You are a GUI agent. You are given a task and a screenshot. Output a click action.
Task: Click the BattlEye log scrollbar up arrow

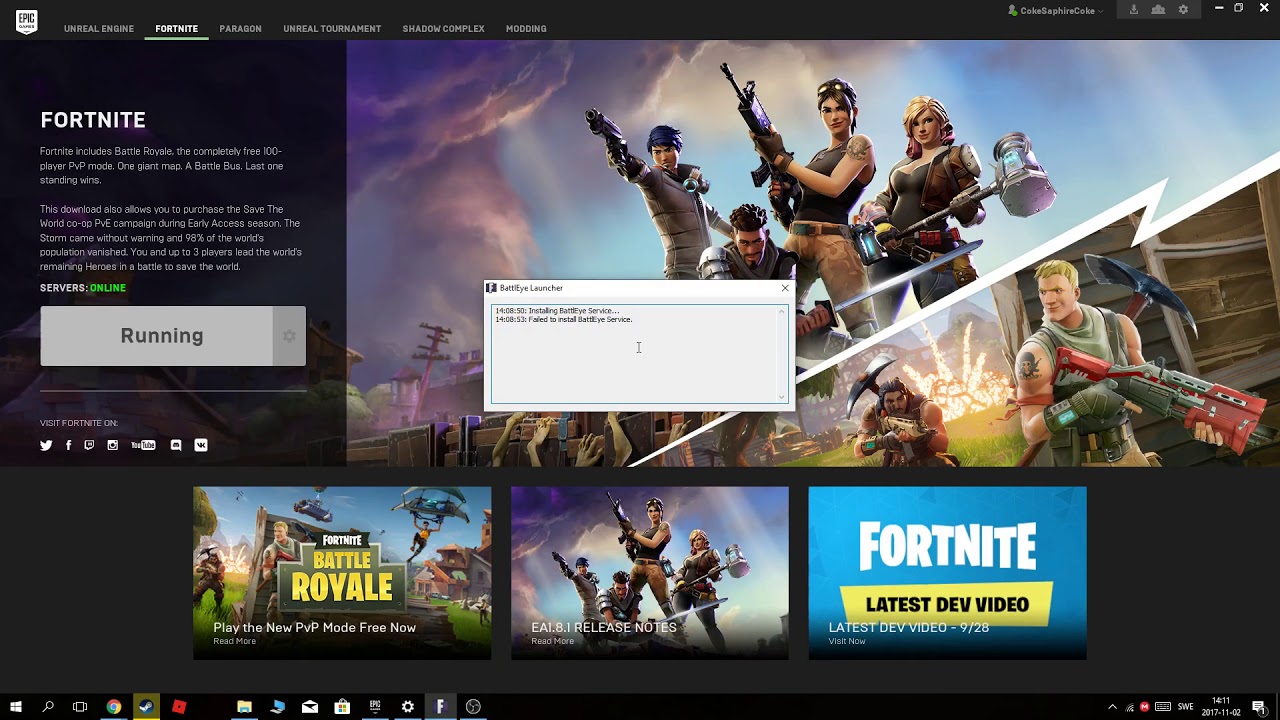tap(782, 311)
